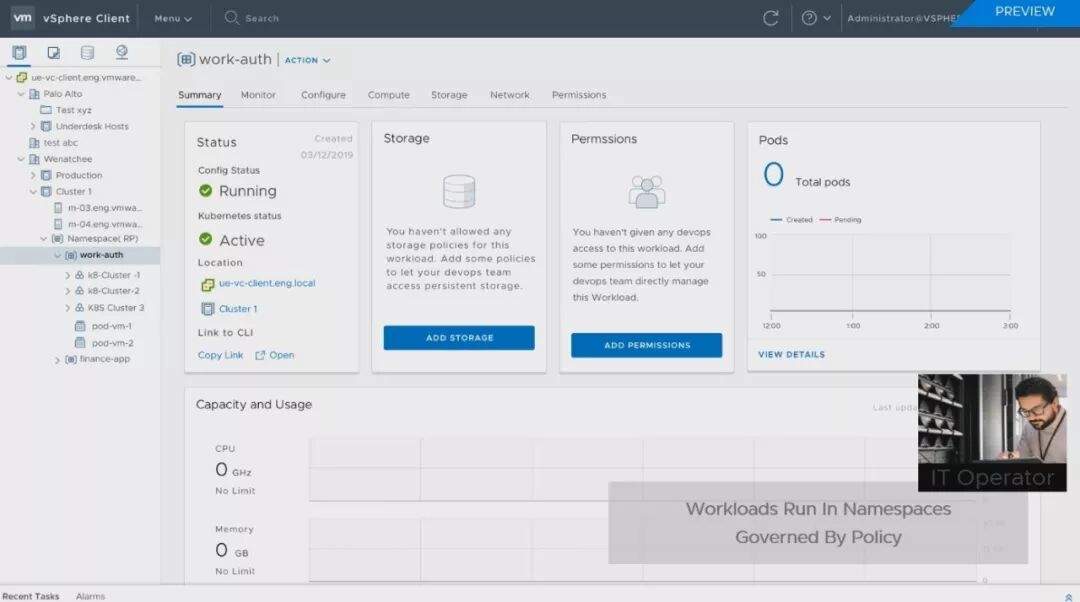This screenshot has height=602, width=1080.
Task: Select the test abc datacenter in tree
Action: click(x=60, y=143)
